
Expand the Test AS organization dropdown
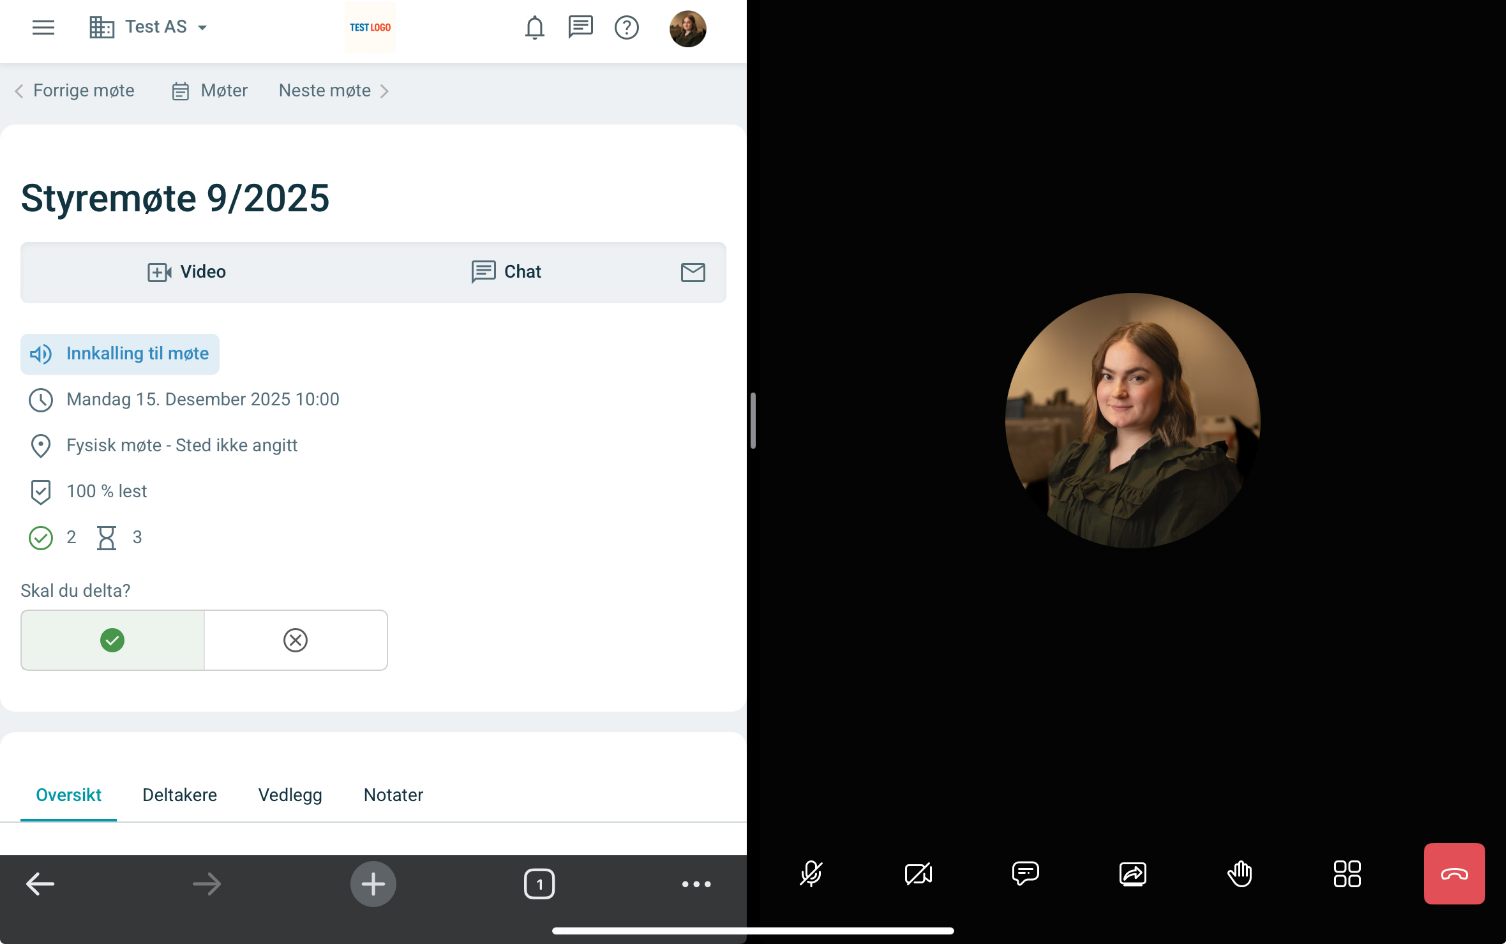point(148,27)
